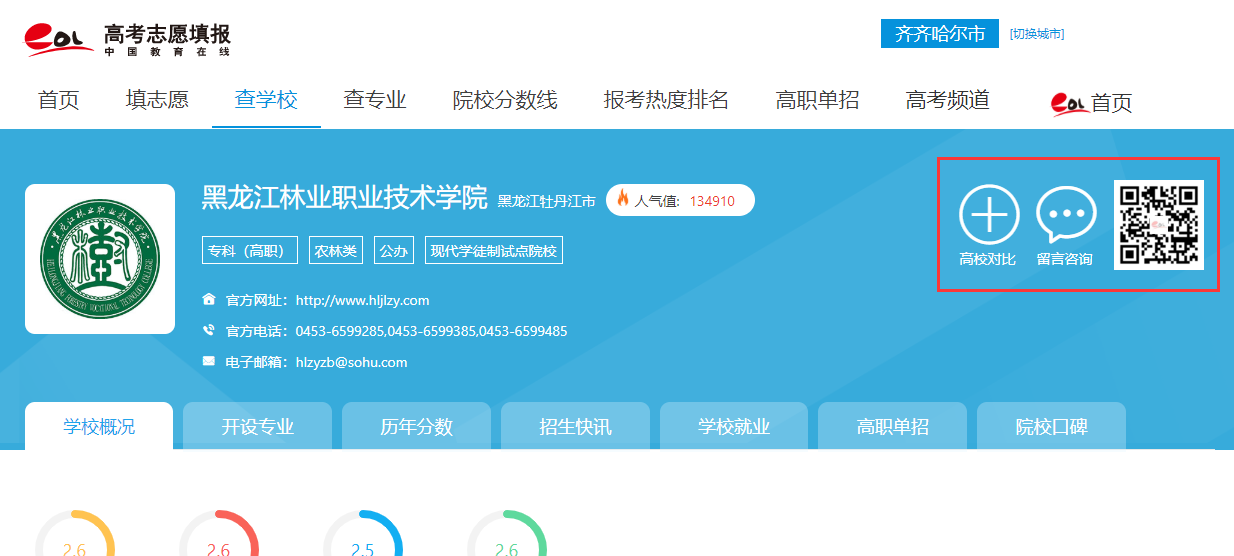
Task: Click the phone numbers 0453-6599285 text
Action: point(432,331)
